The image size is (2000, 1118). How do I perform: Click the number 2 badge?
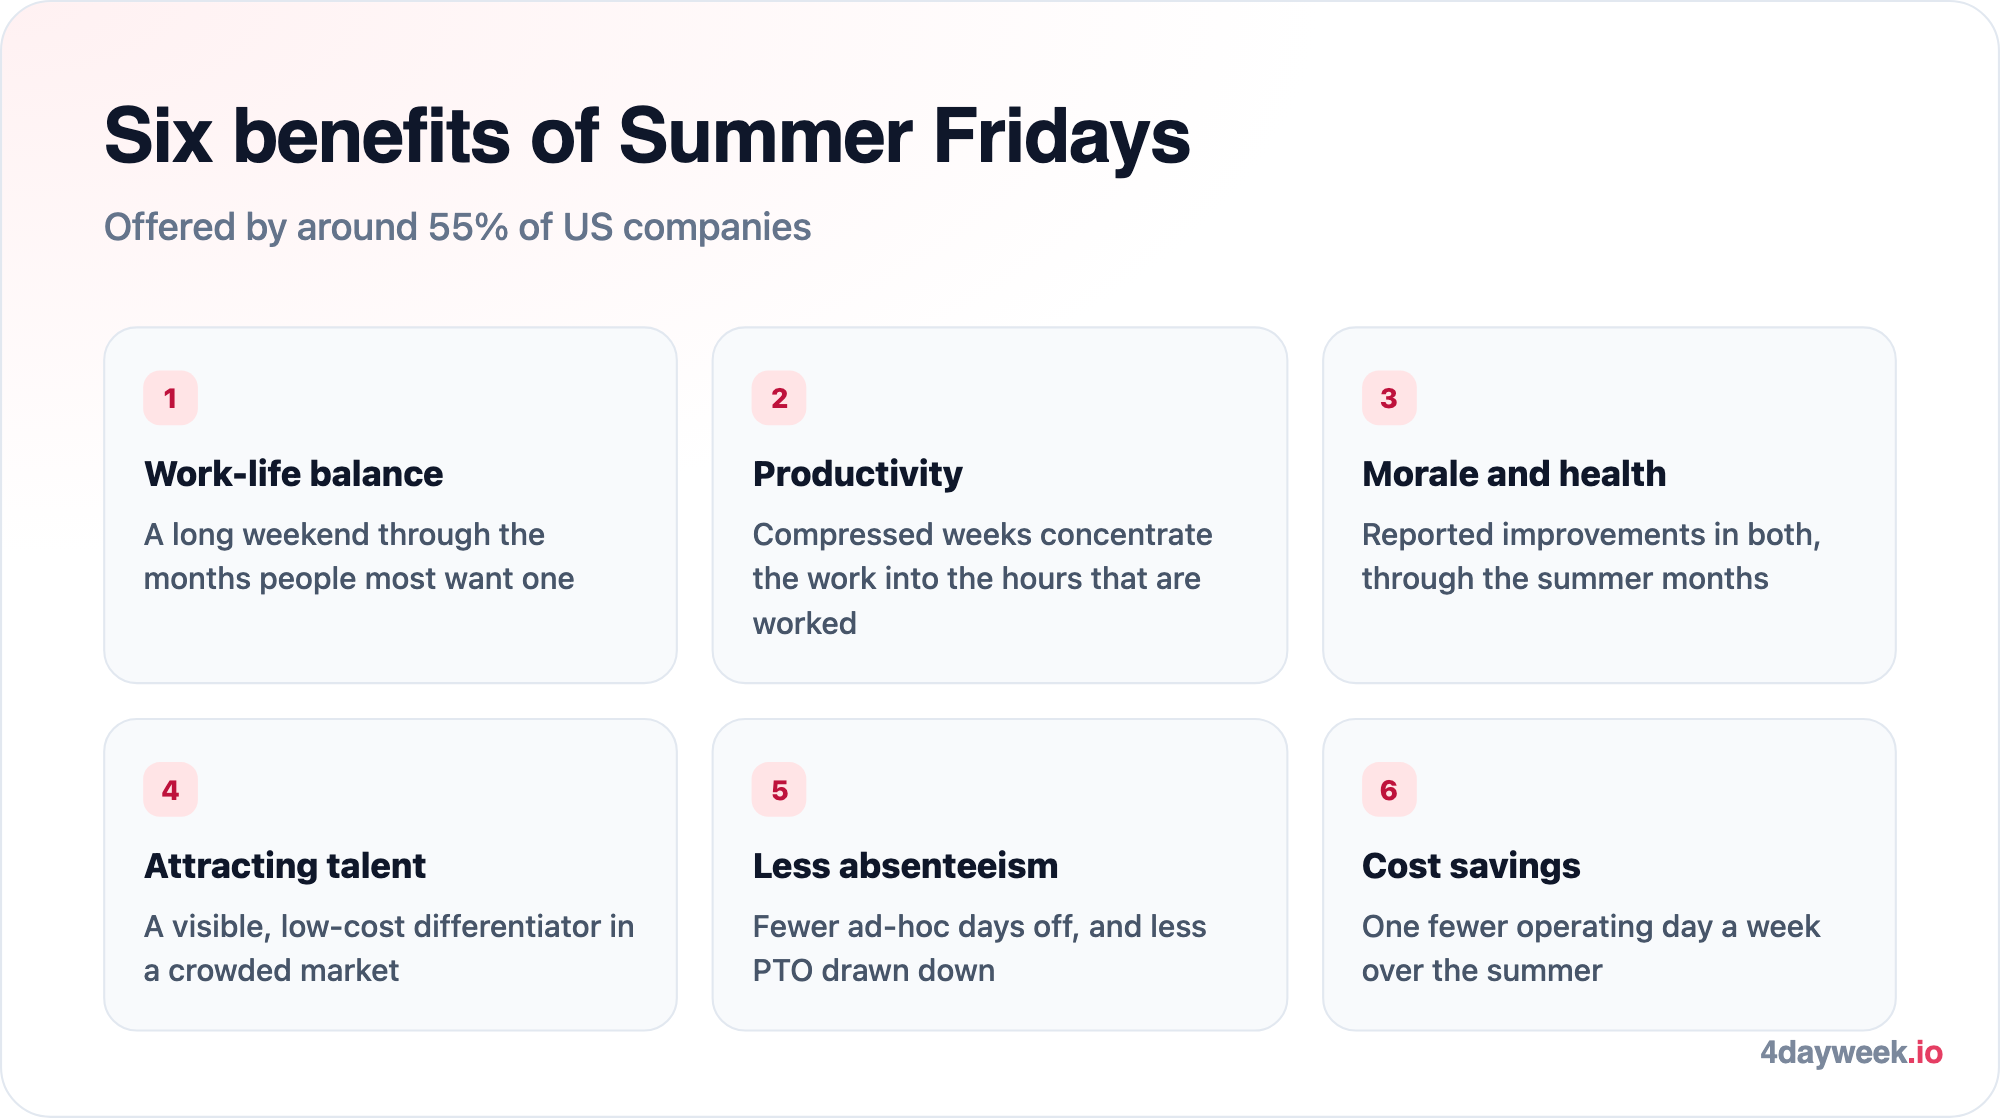click(x=779, y=398)
